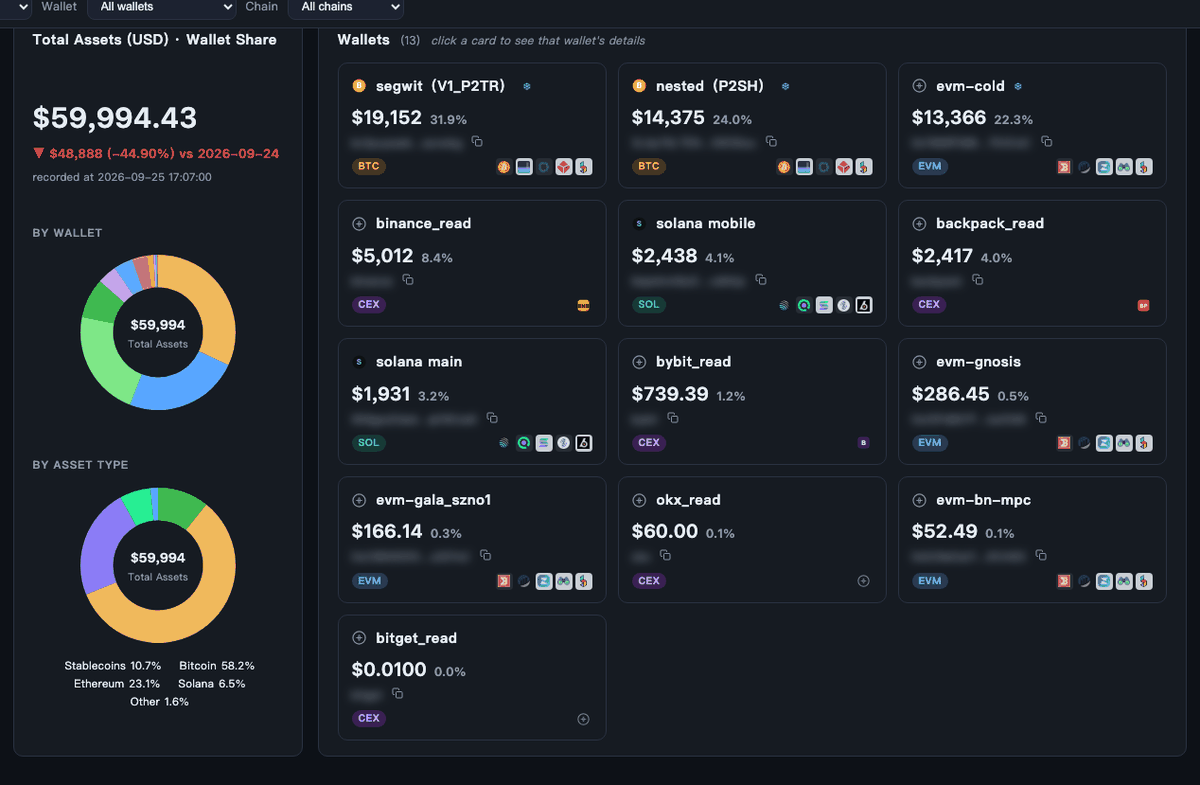
Task: Click the $13,366 balance on evm-cold card
Action: [949, 118]
